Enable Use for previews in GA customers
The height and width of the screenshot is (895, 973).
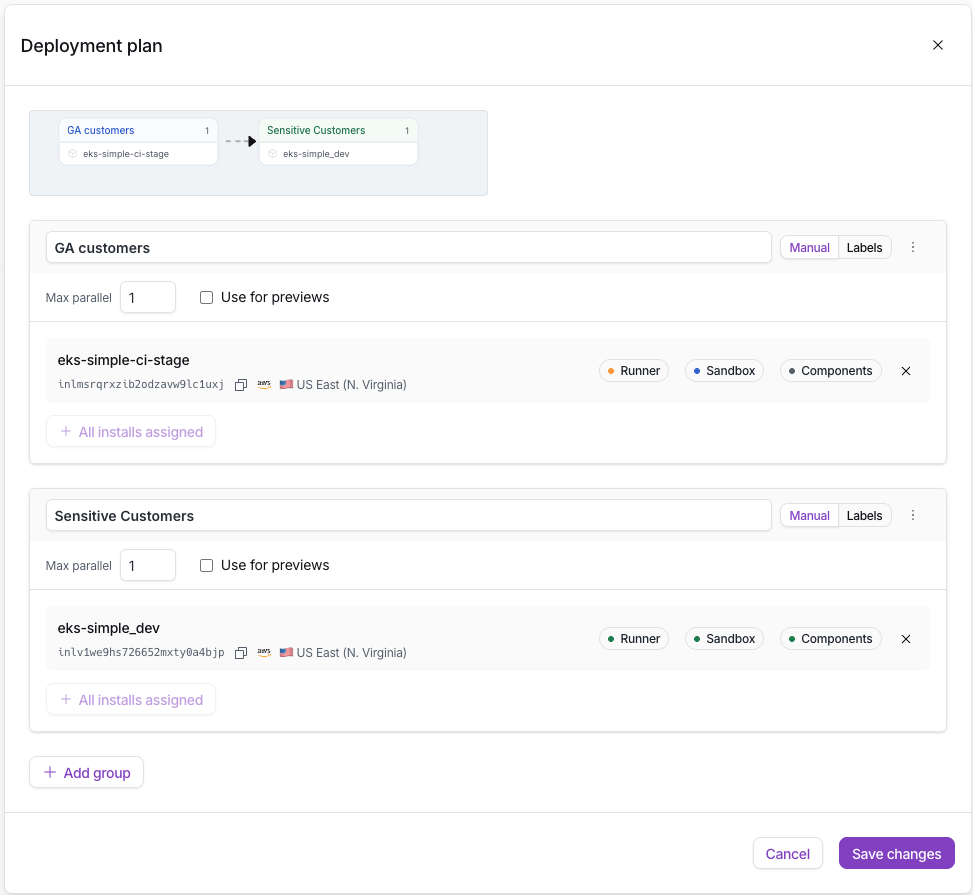[x=207, y=298]
